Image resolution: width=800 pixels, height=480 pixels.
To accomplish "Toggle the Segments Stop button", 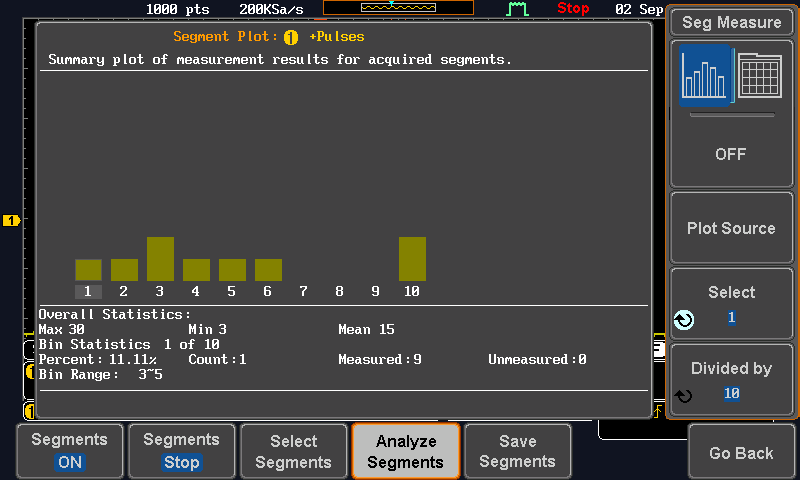I will (181, 451).
